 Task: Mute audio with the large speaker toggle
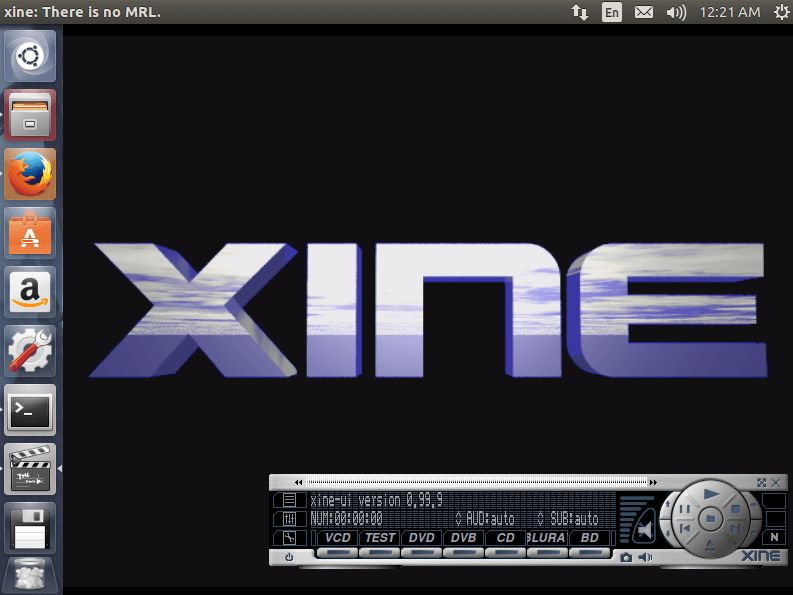tap(645, 529)
